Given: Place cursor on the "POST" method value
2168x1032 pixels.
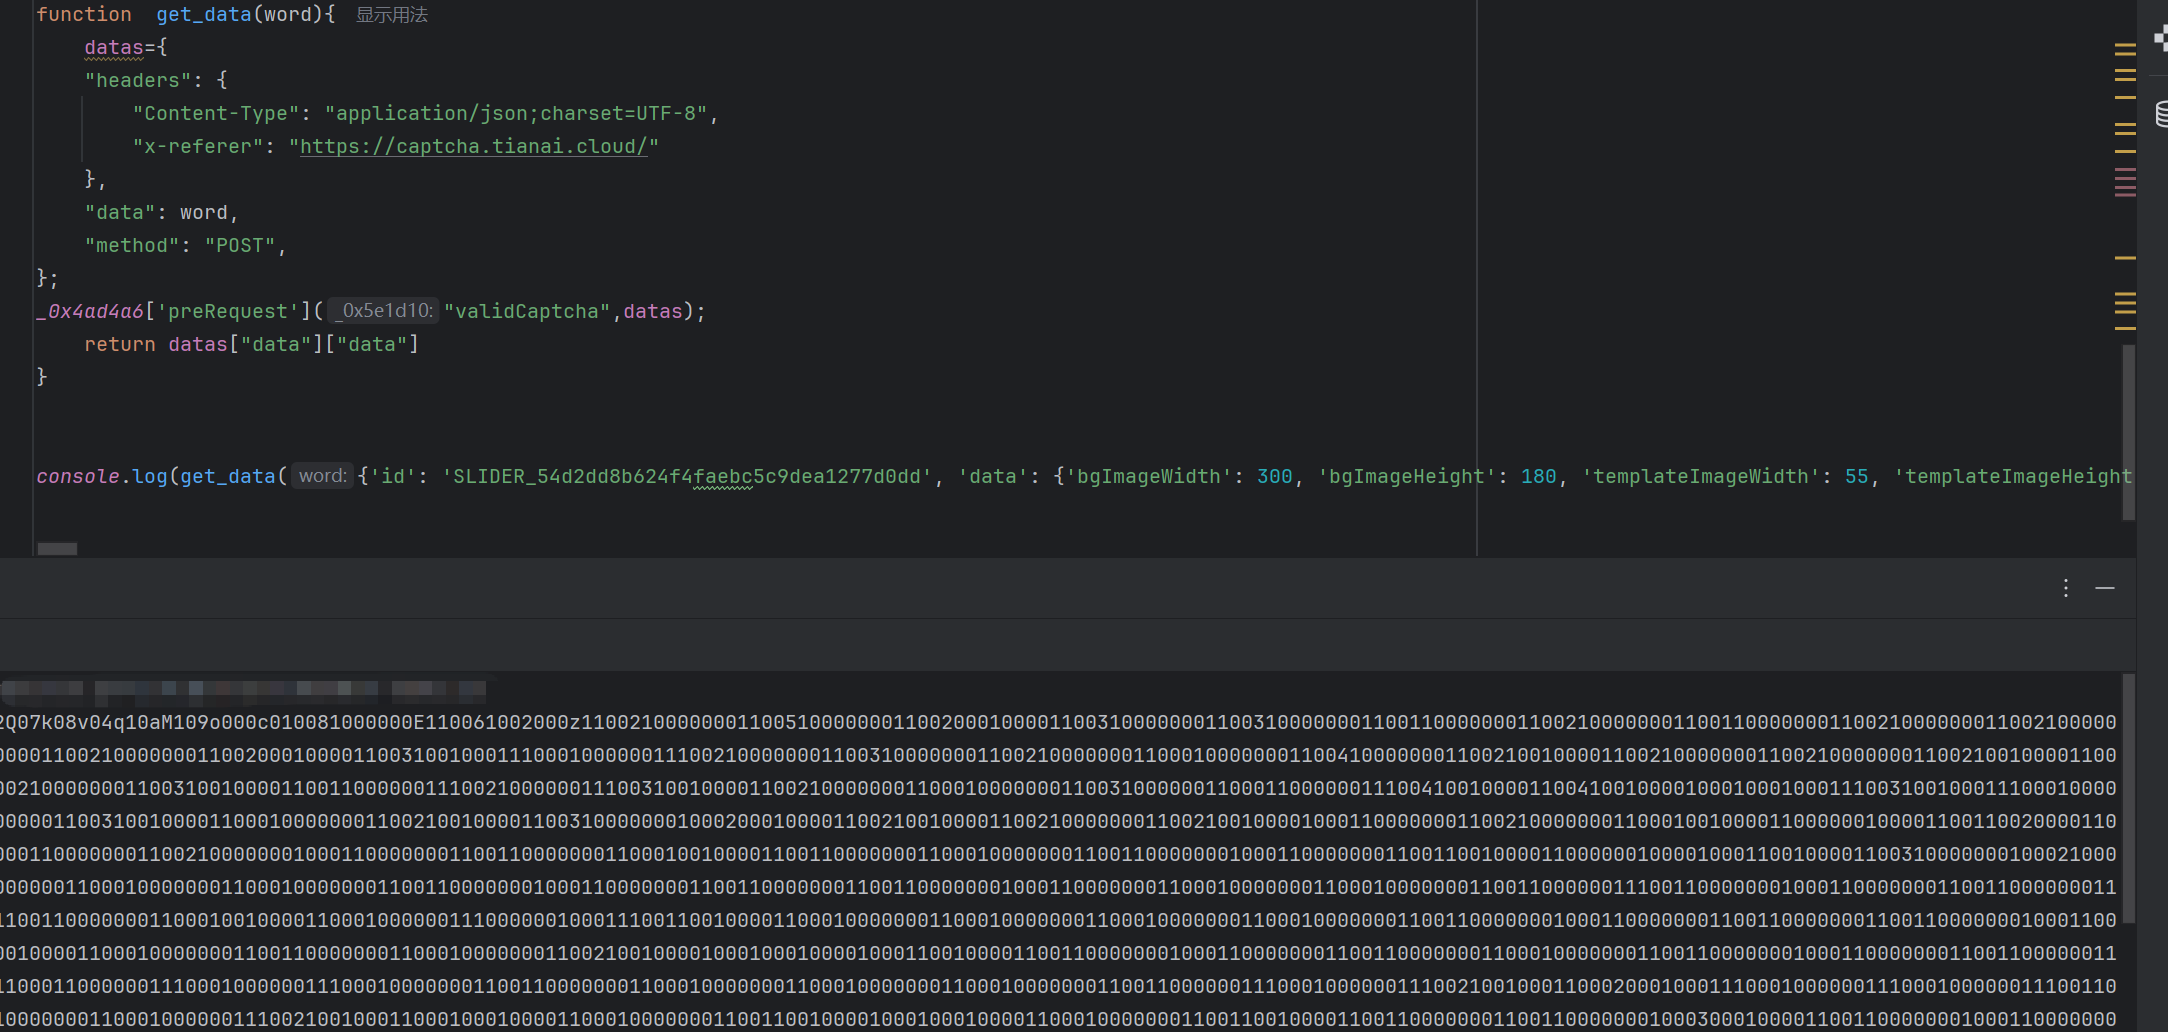Looking at the screenshot, I should (240, 246).
